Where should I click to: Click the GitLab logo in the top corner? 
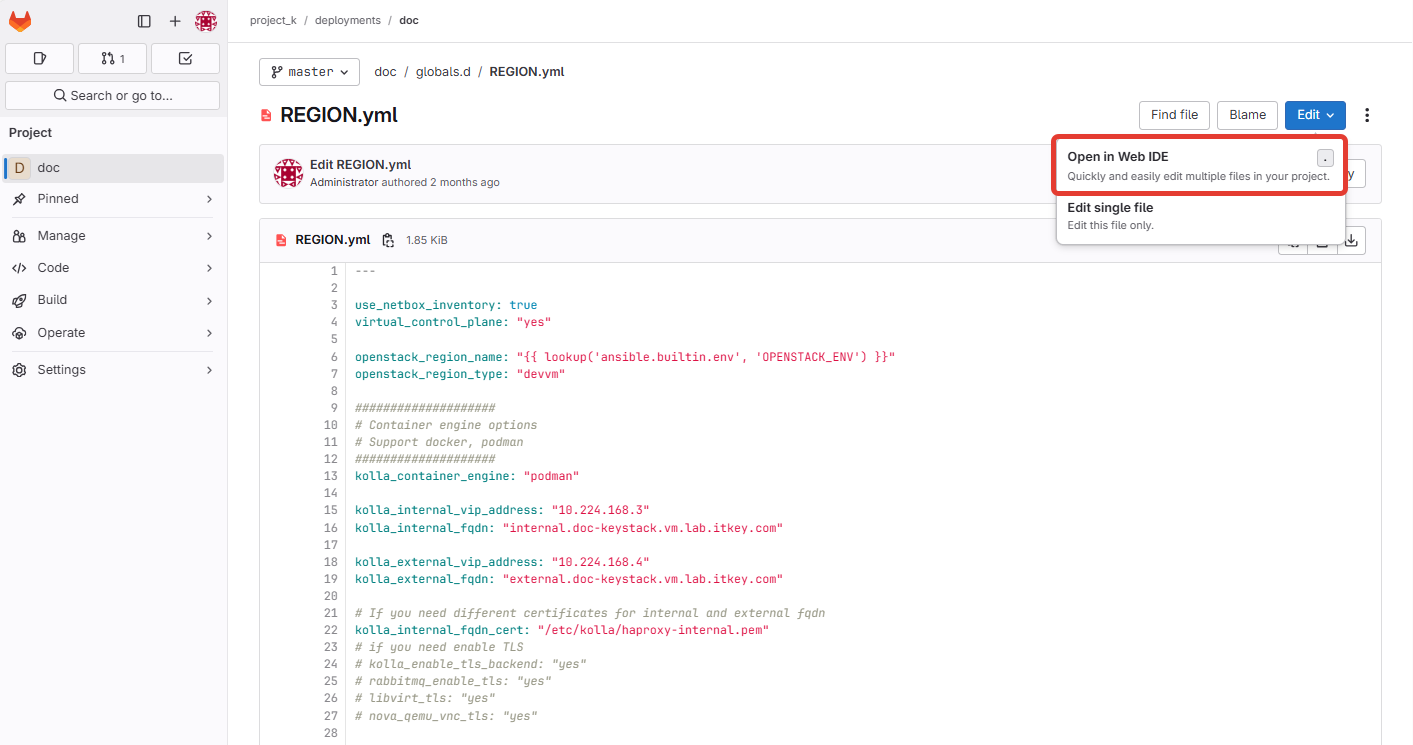(x=20, y=20)
